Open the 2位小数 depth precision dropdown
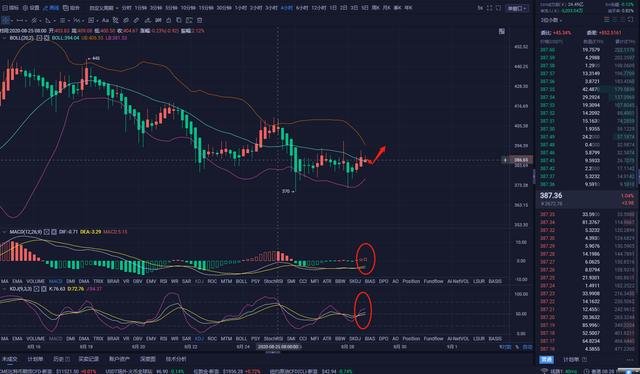The width and height of the screenshot is (640, 374). (x=551, y=20)
